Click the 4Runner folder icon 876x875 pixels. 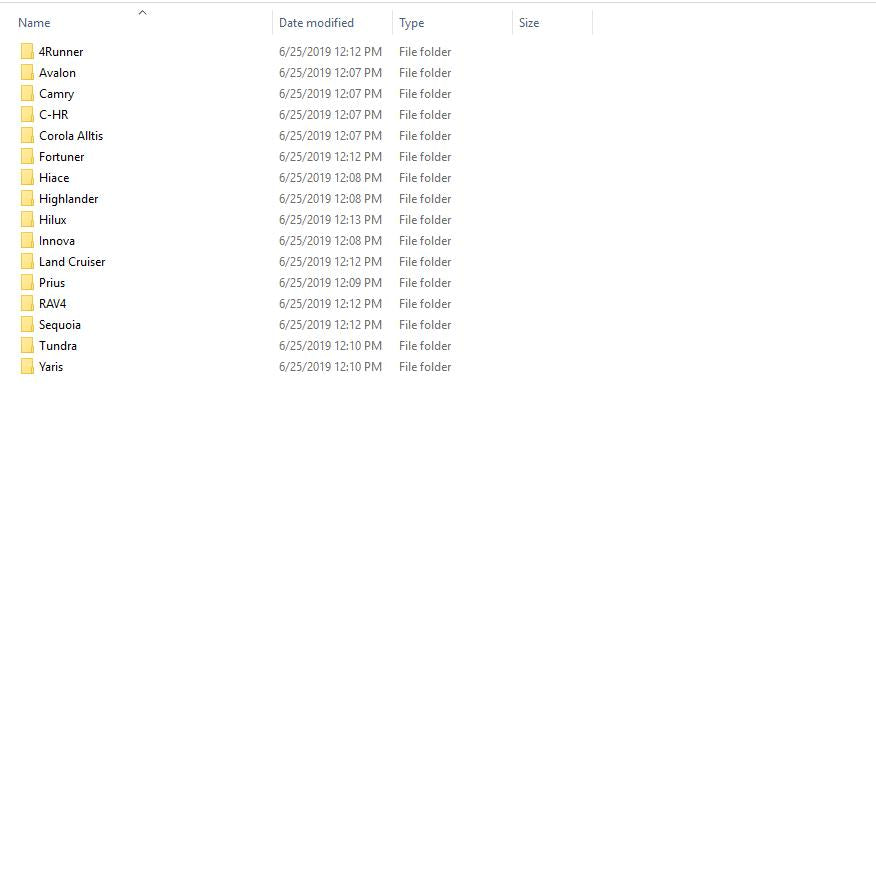tap(27, 52)
